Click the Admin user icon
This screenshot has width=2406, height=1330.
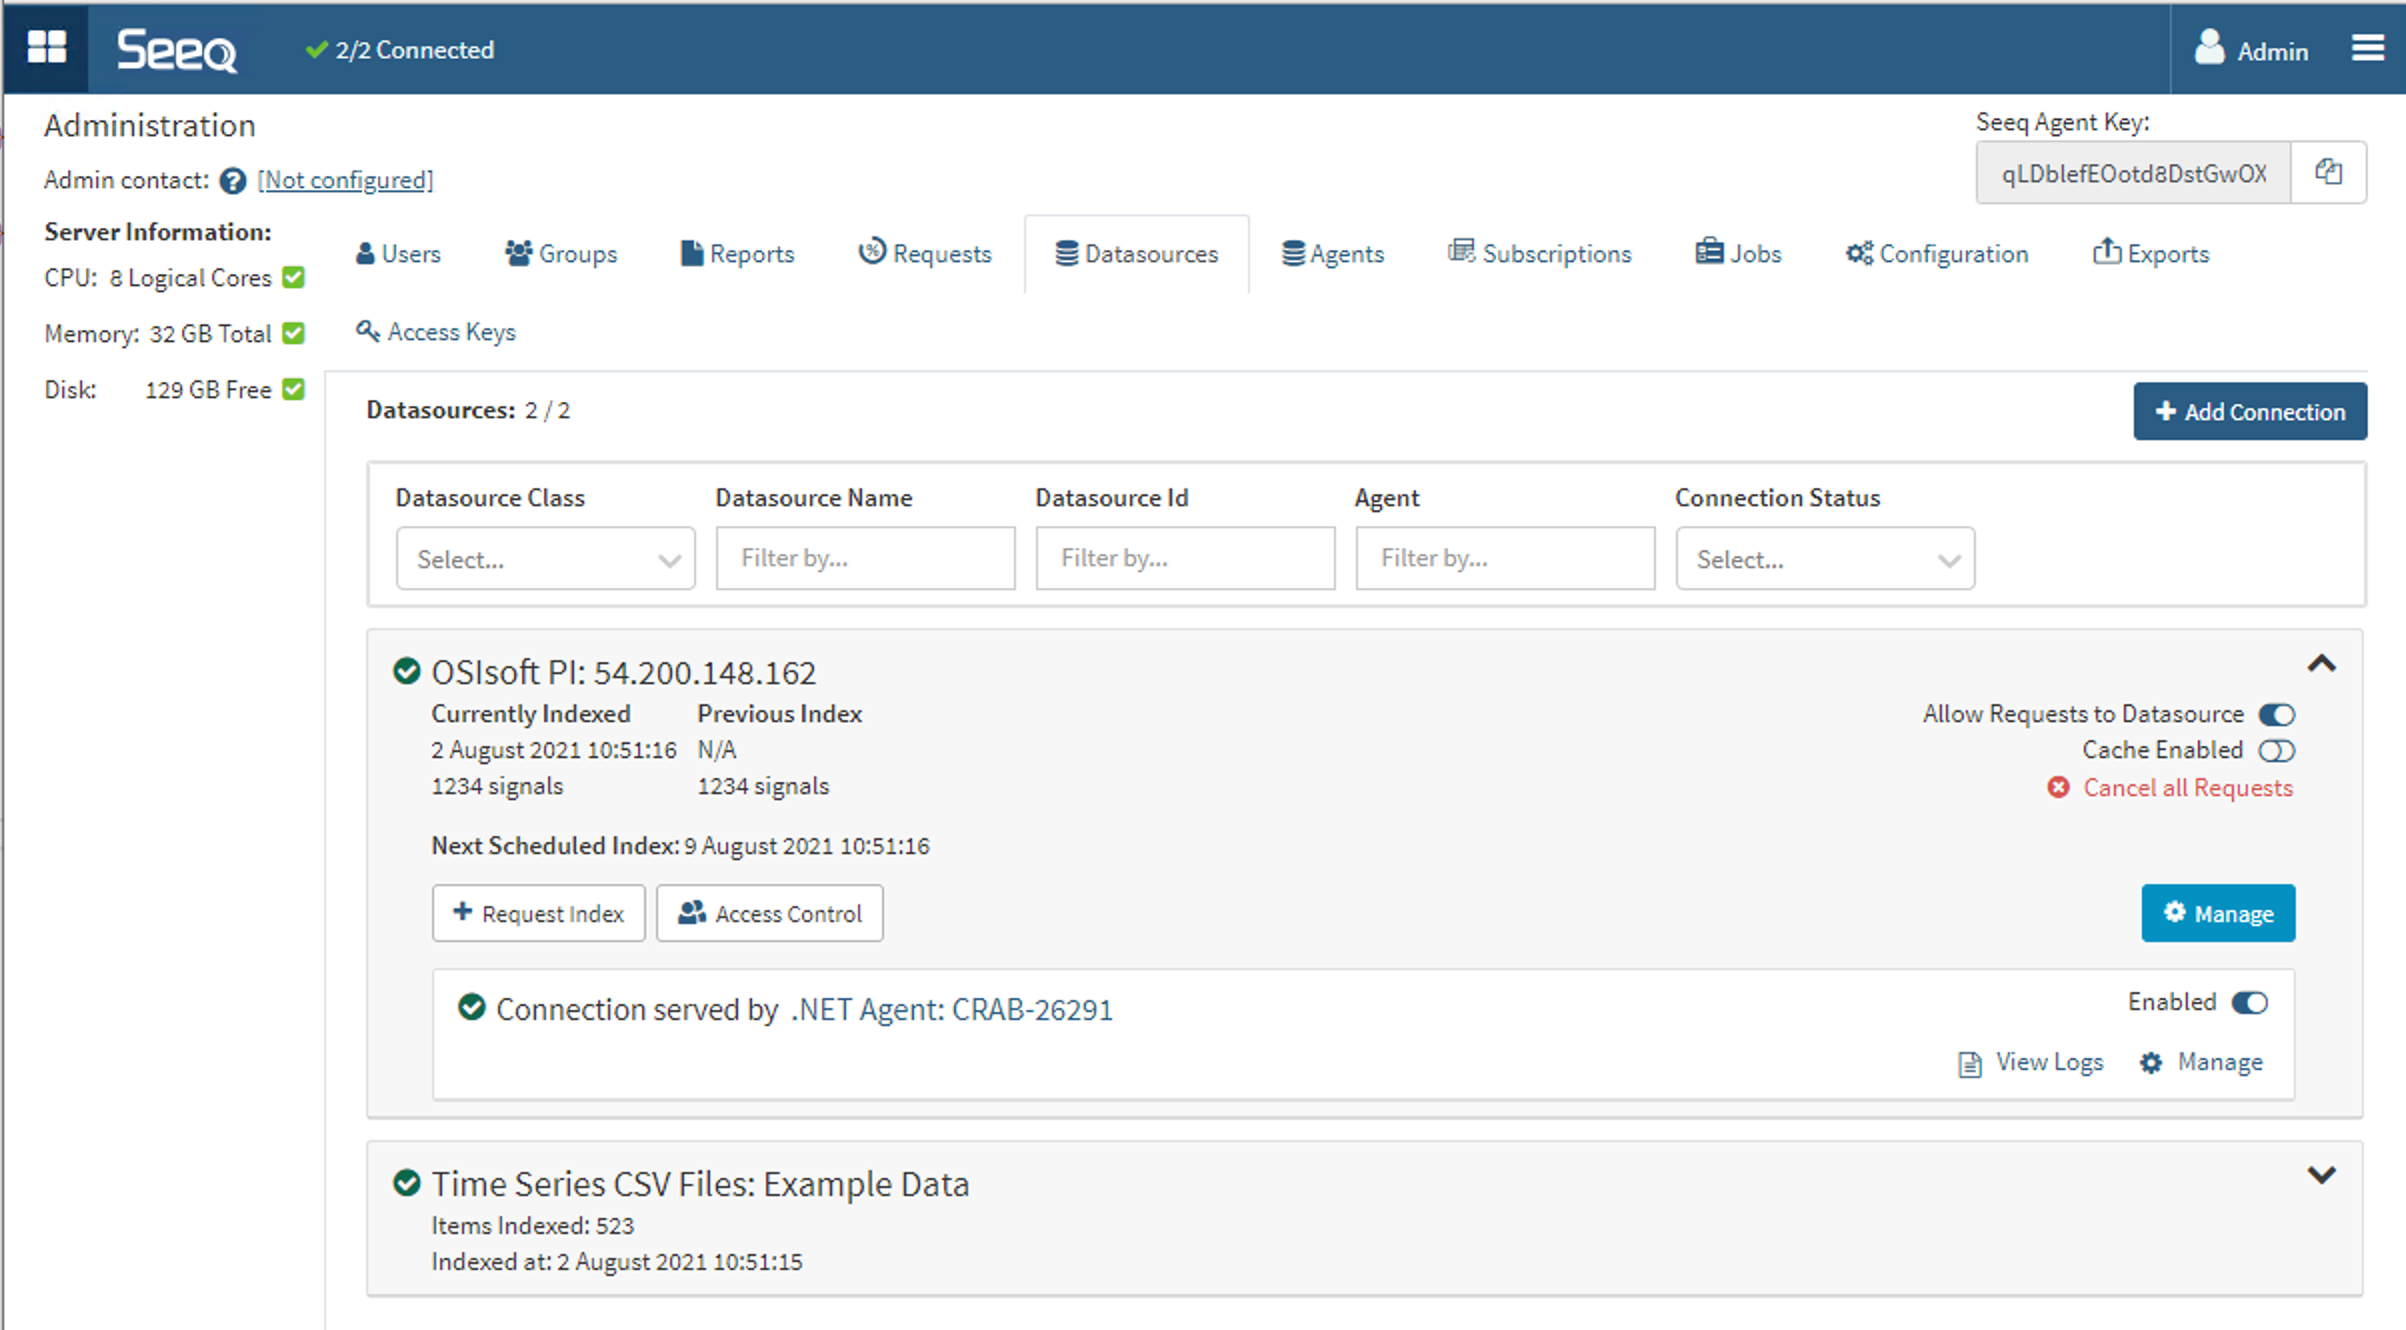tap(2209, 48)
